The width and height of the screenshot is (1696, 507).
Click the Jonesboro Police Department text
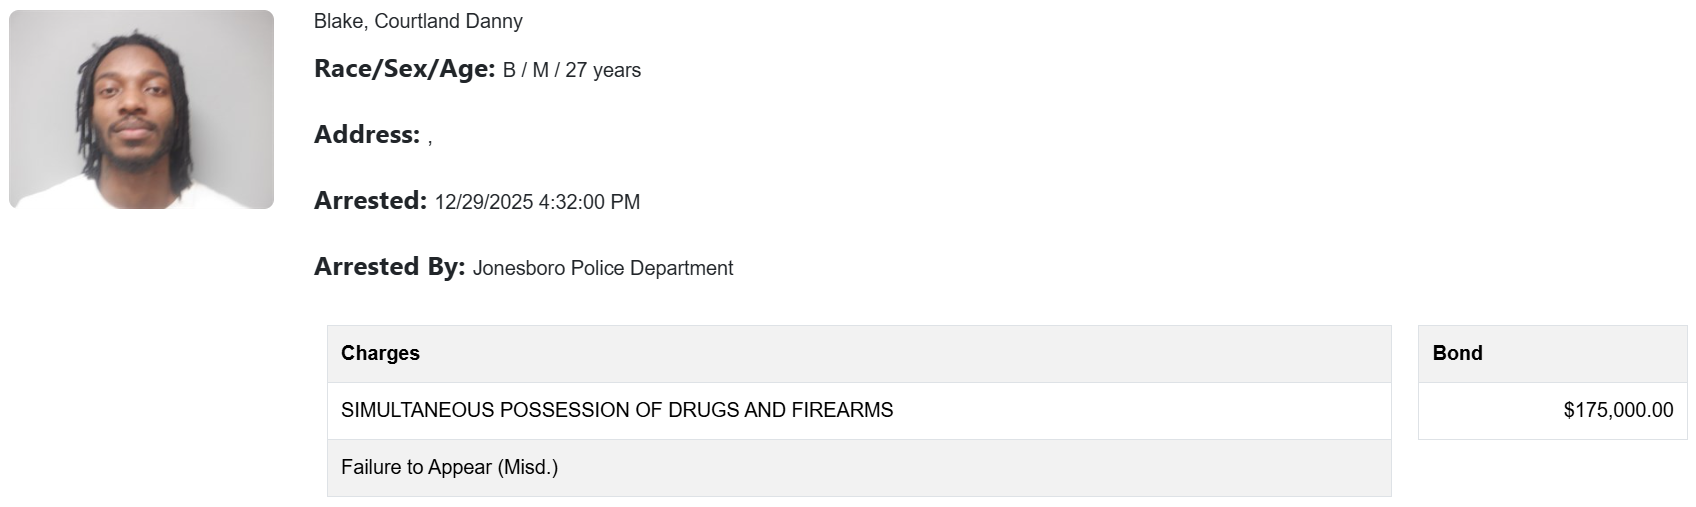point(603,268)
